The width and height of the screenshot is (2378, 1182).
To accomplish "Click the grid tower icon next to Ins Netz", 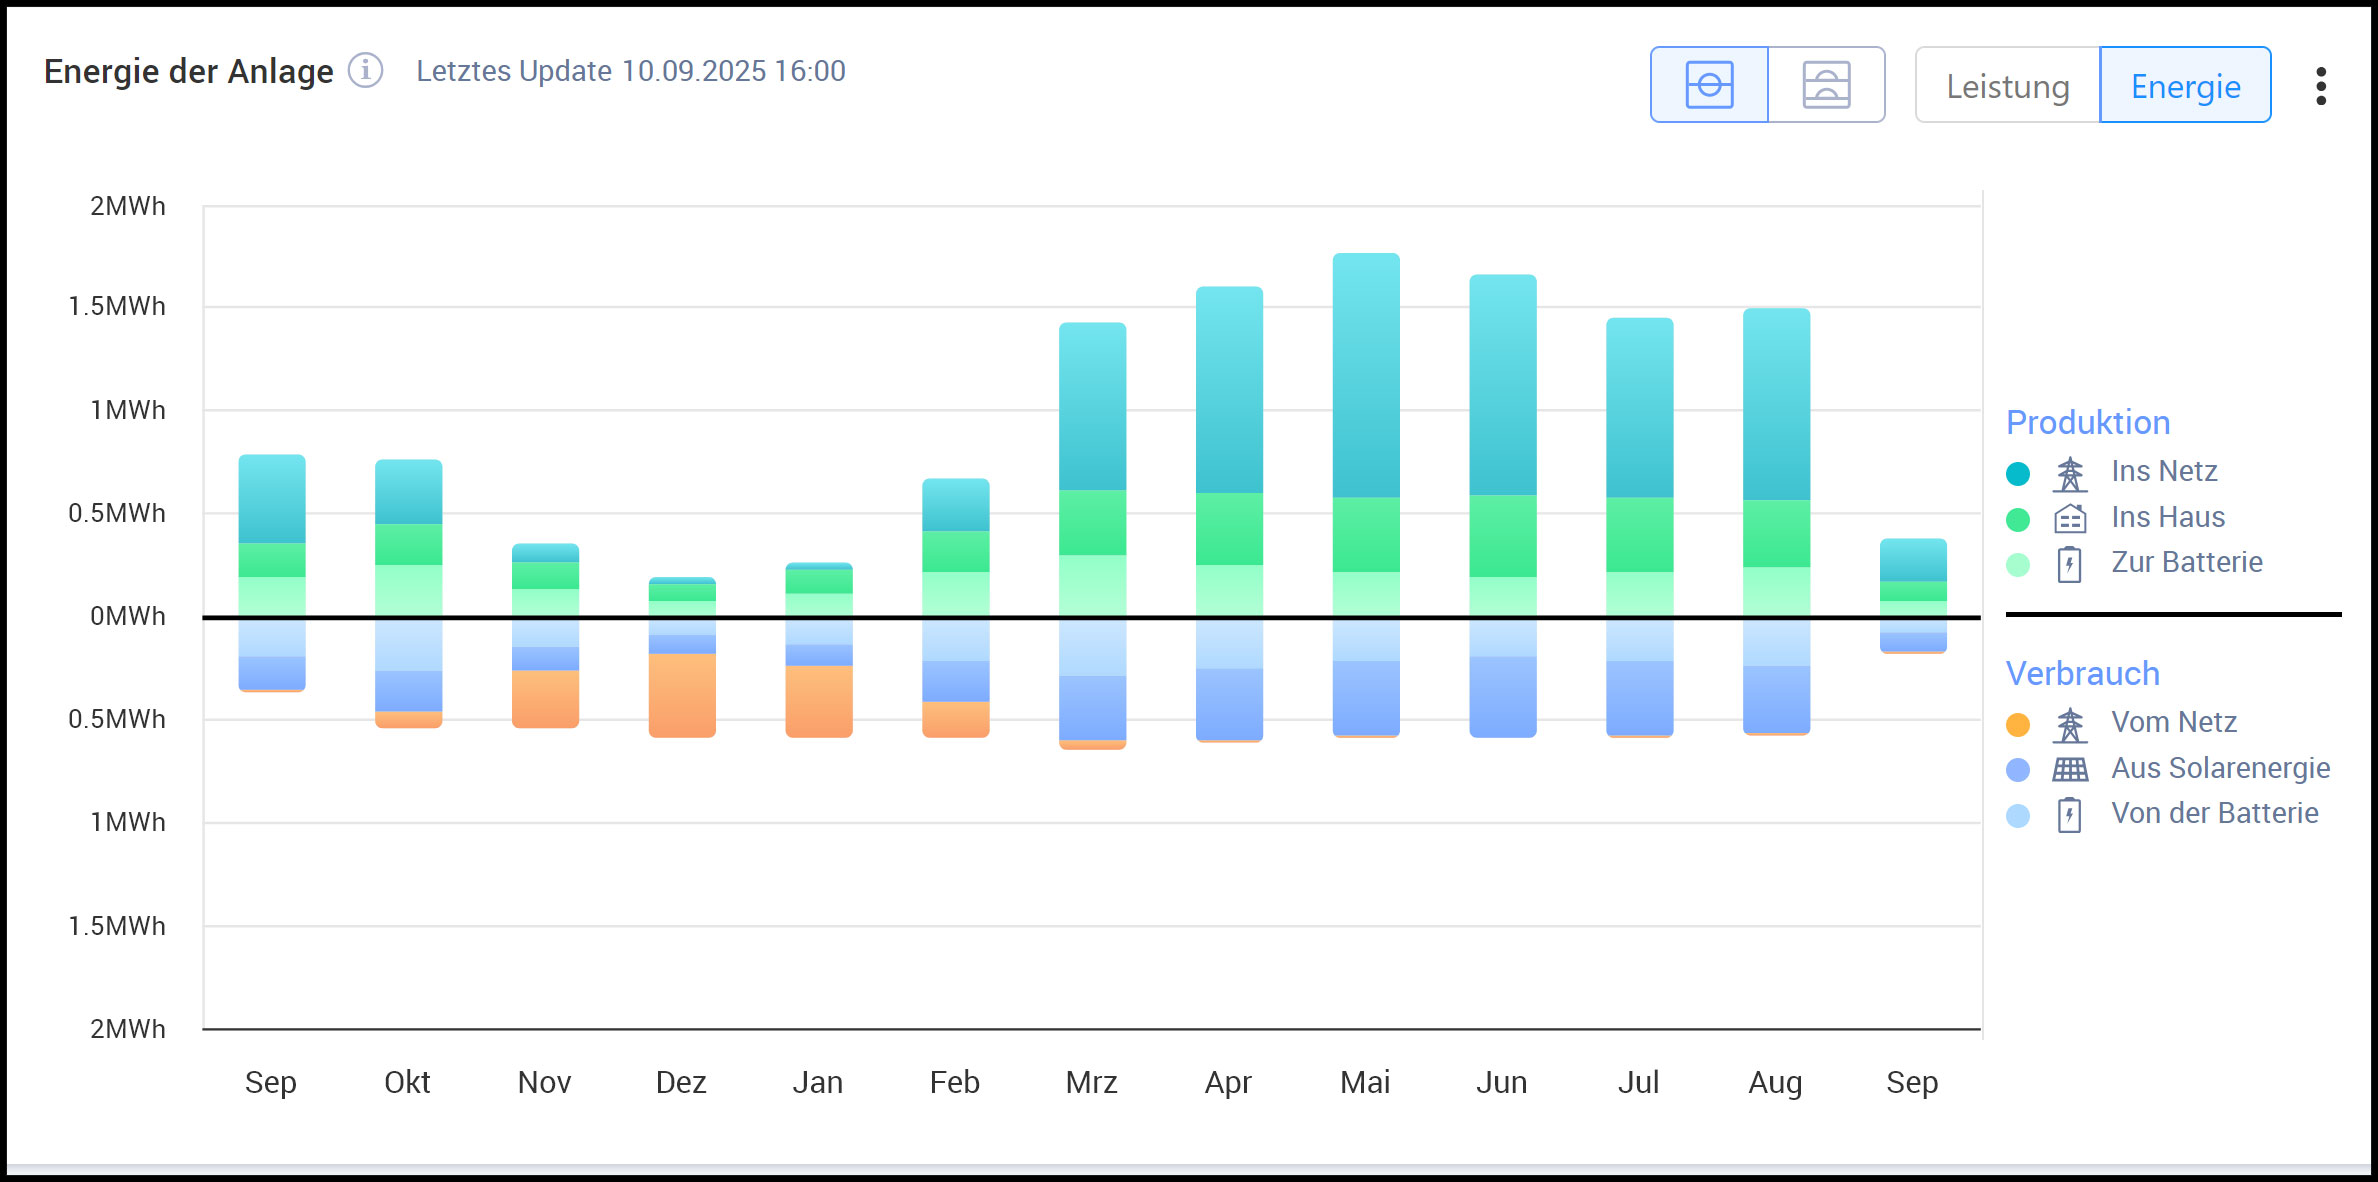I will (2069, 474).
